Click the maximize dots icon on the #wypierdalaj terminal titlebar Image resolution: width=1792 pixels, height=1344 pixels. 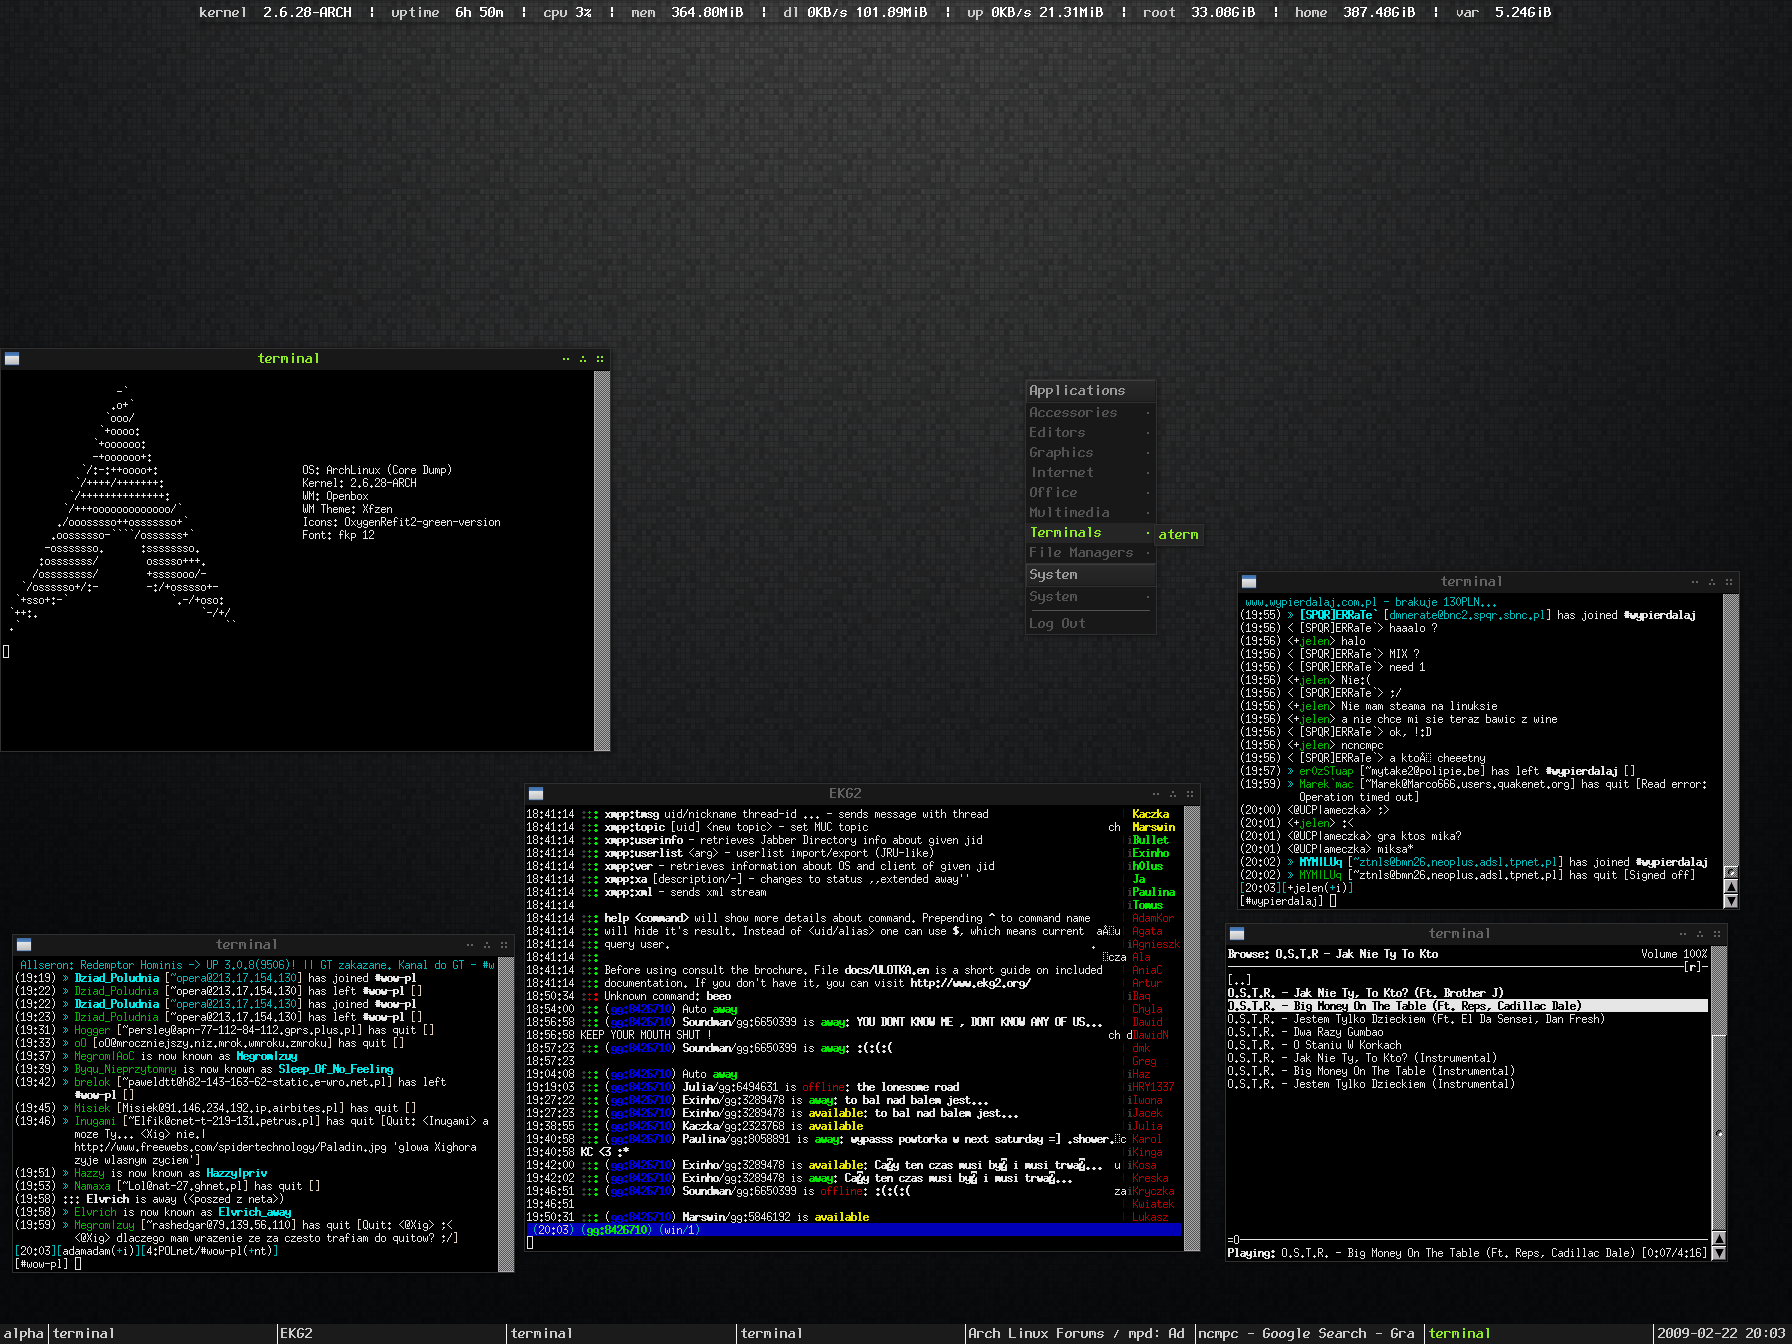point(1712,582)
